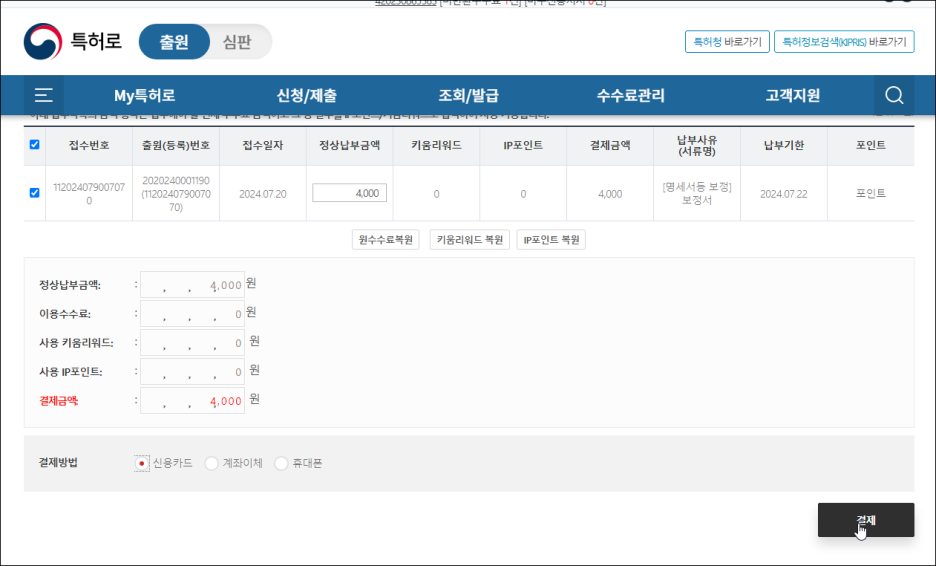
Task: Click the search magnifier icon
Action: tap(894, 95)
